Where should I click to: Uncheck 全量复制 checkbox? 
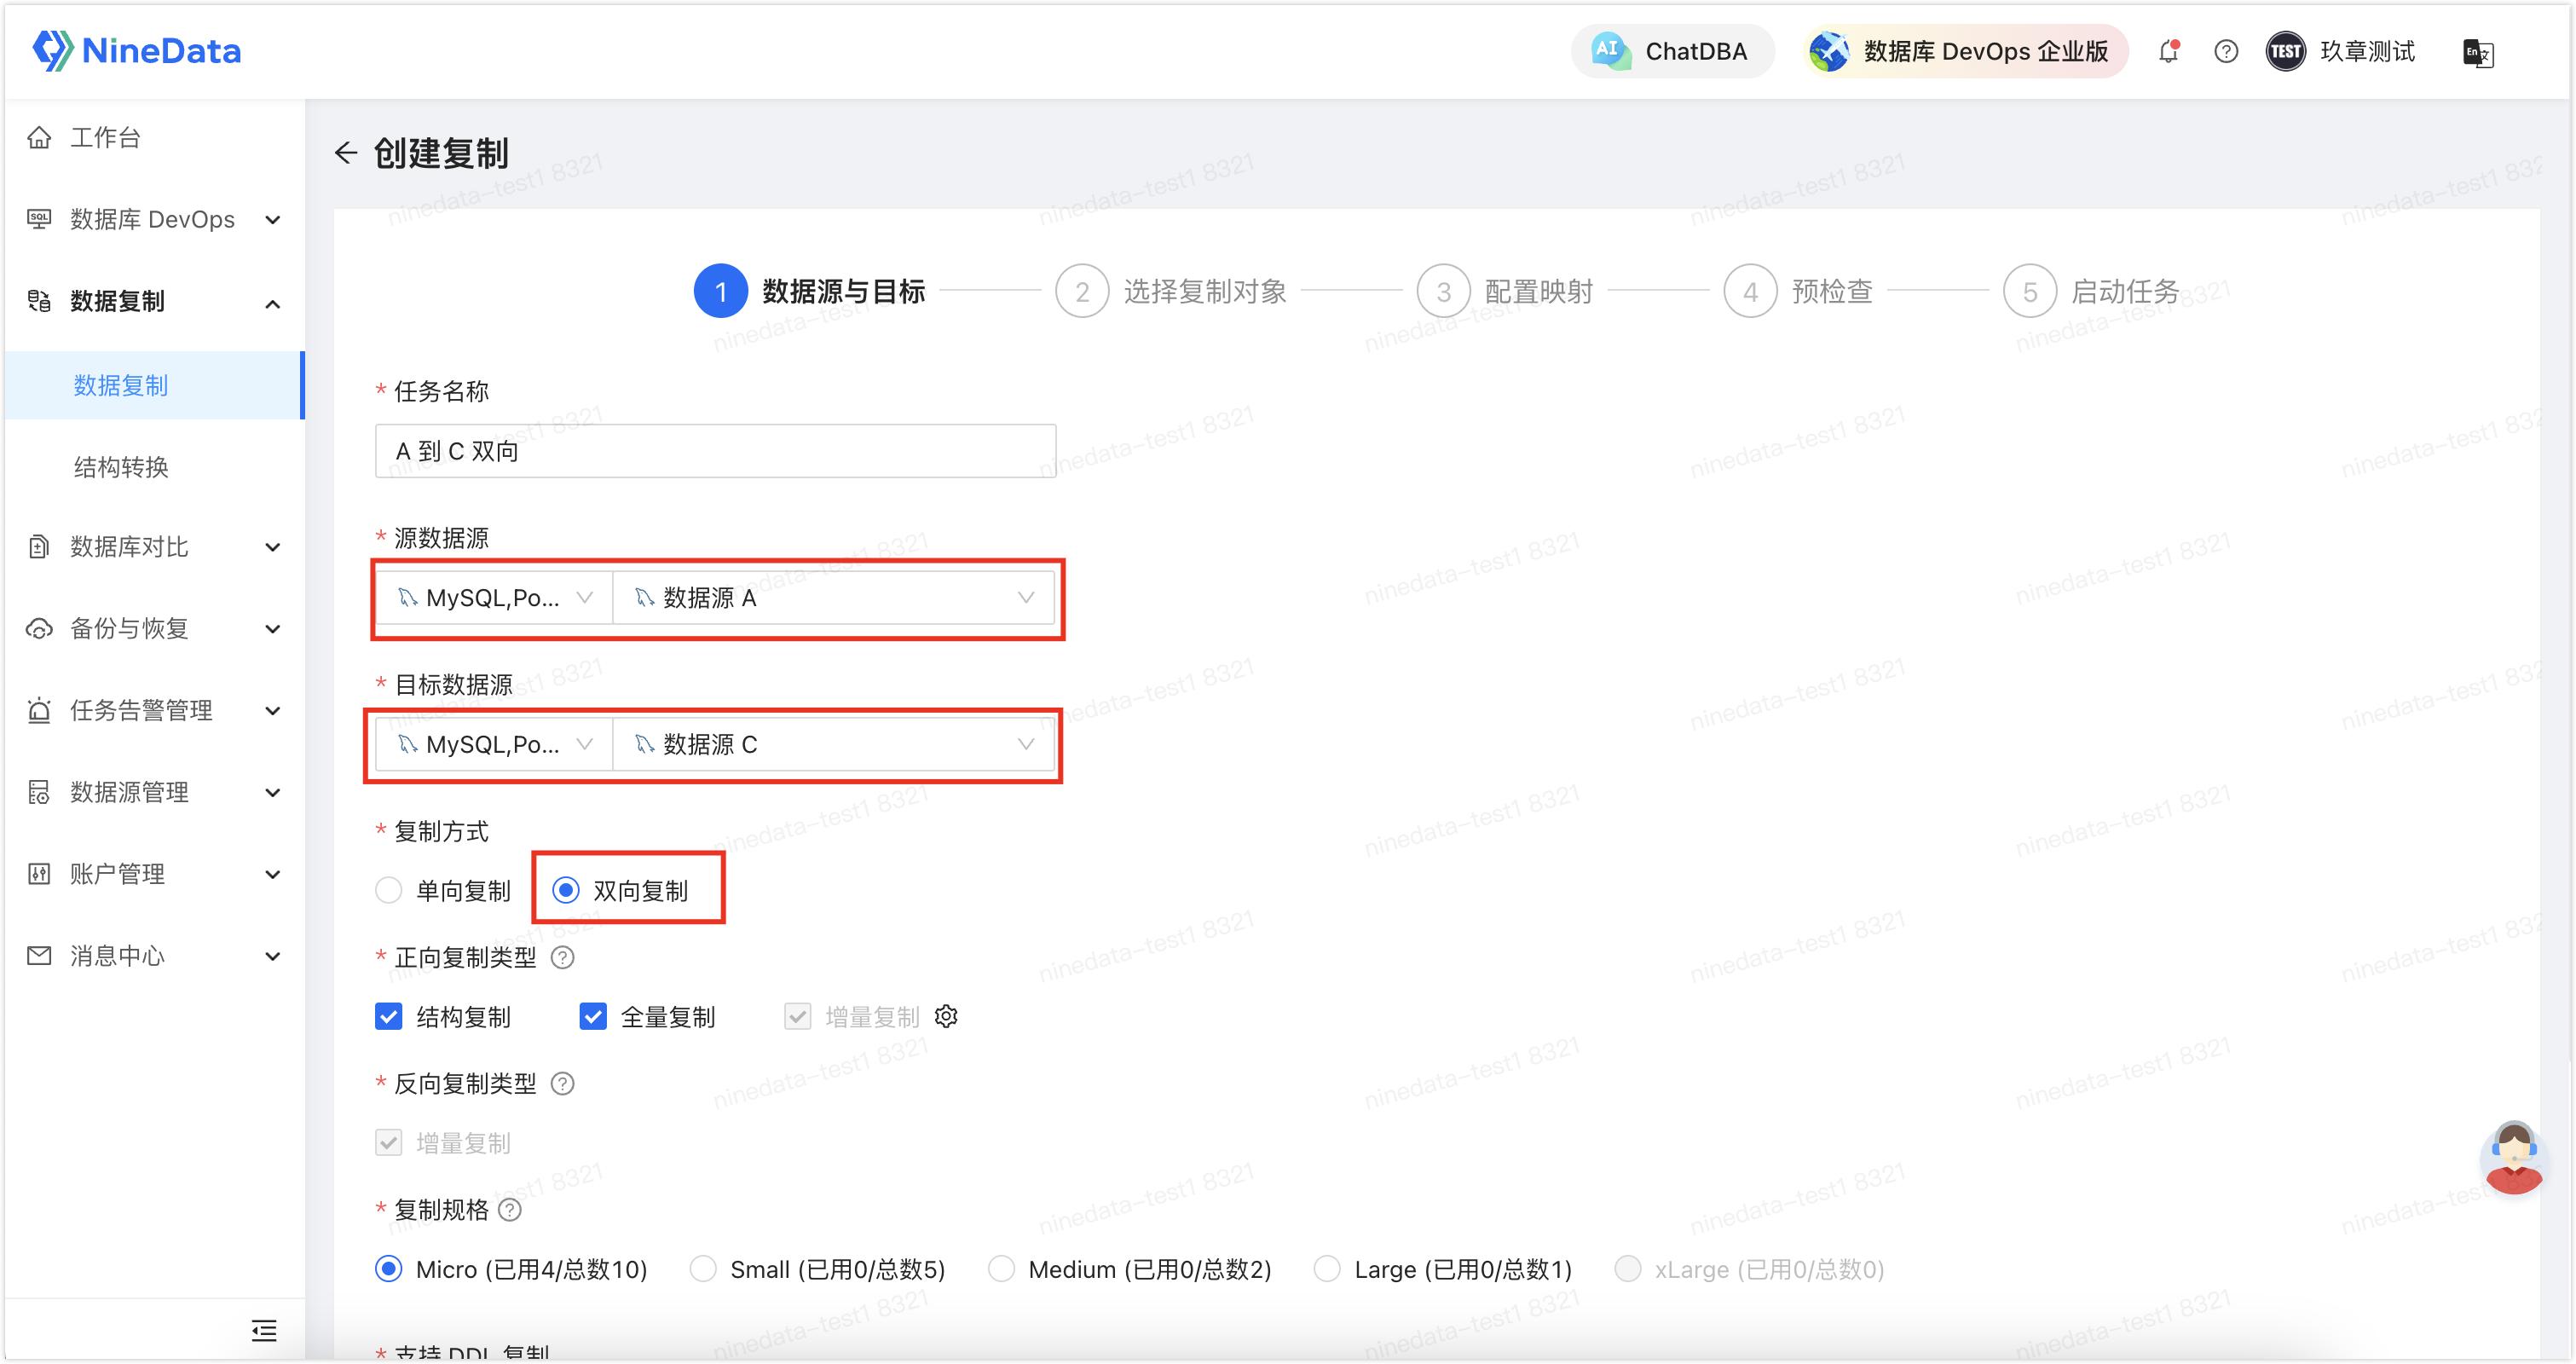(593, 1017)
